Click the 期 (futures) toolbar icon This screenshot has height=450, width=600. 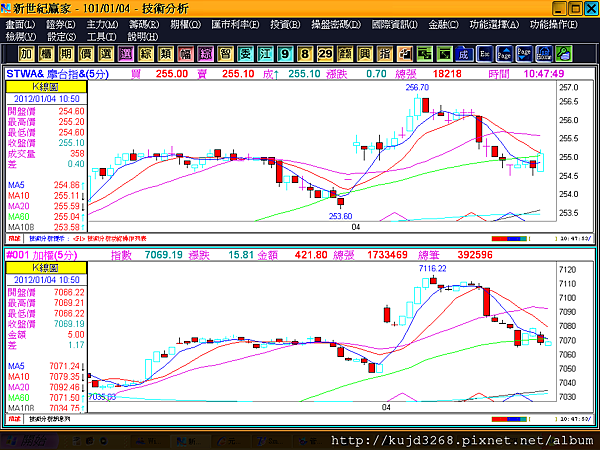[x=66, y=54]
